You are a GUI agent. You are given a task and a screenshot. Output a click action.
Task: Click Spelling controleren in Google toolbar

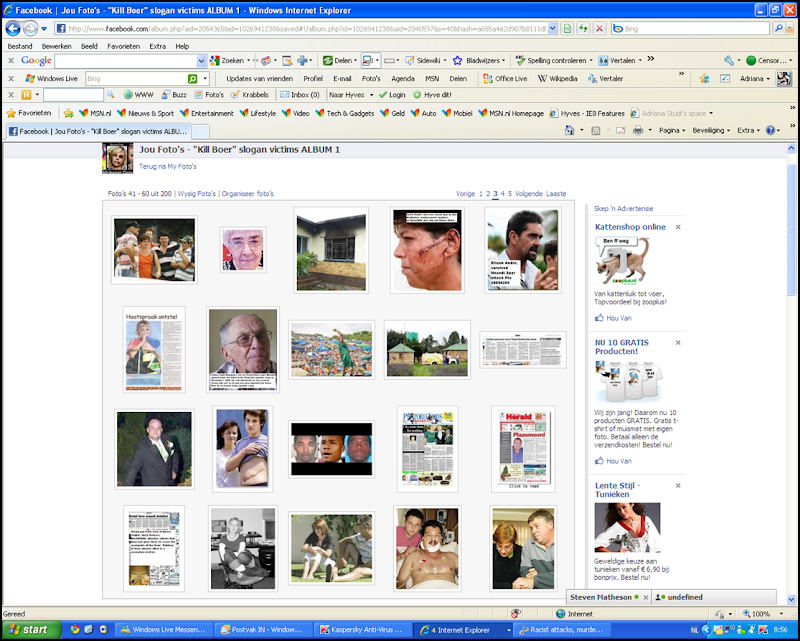tap(554, 60)
